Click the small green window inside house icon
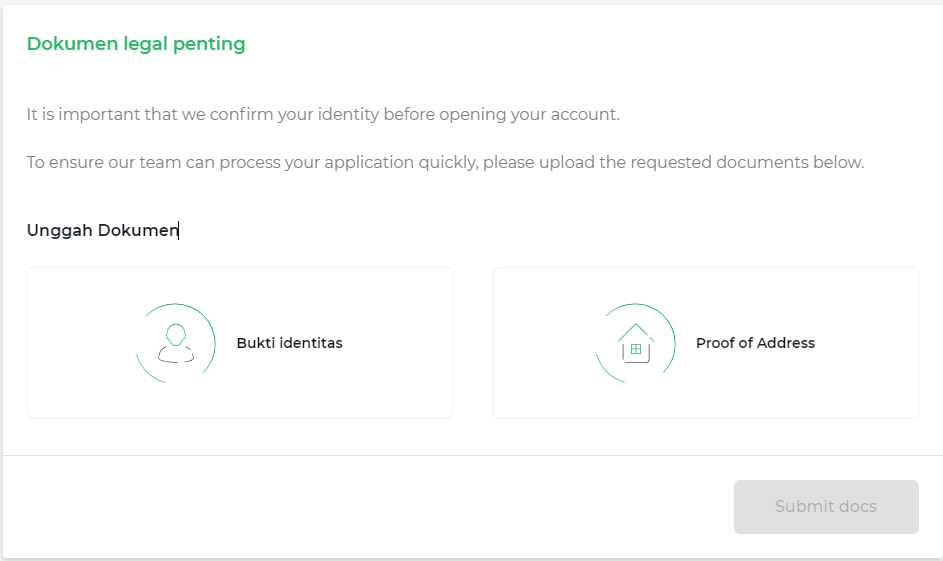This screenshot has width=943, height=561. click(x=635, y=349)
